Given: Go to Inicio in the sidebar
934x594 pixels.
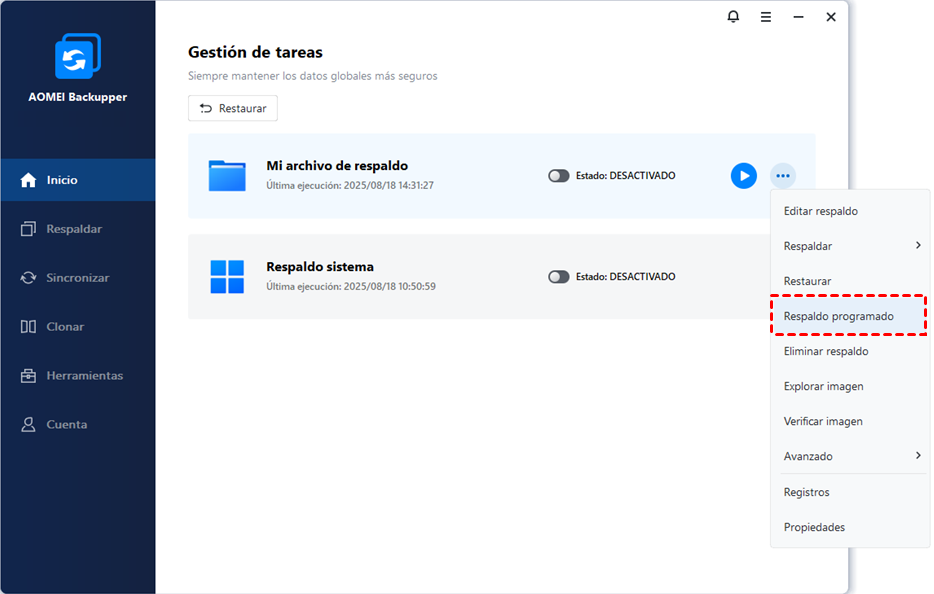Looking at the screenshot, I should click(62, 180).
